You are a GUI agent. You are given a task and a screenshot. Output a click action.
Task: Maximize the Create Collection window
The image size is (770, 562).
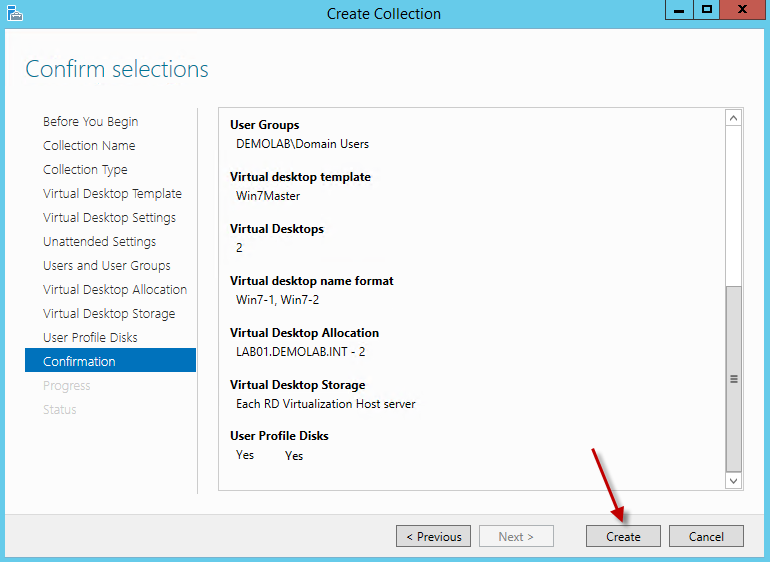tap(707, 10)
